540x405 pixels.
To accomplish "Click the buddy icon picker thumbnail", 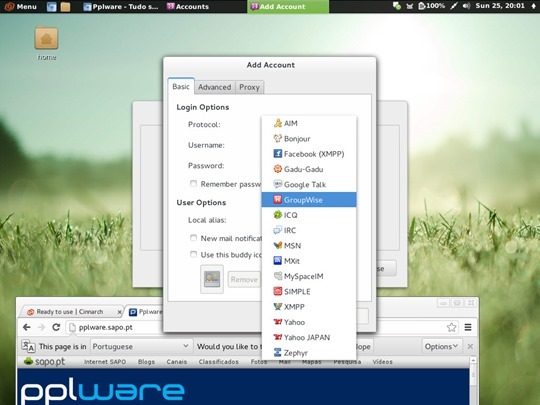I will (212, 279).
